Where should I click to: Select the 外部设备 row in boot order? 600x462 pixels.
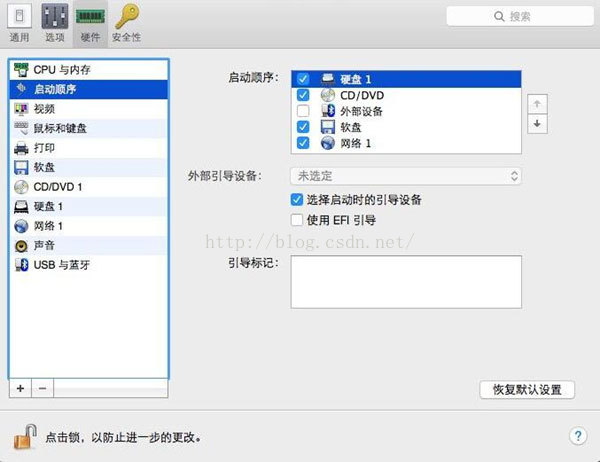pos(406,111)
